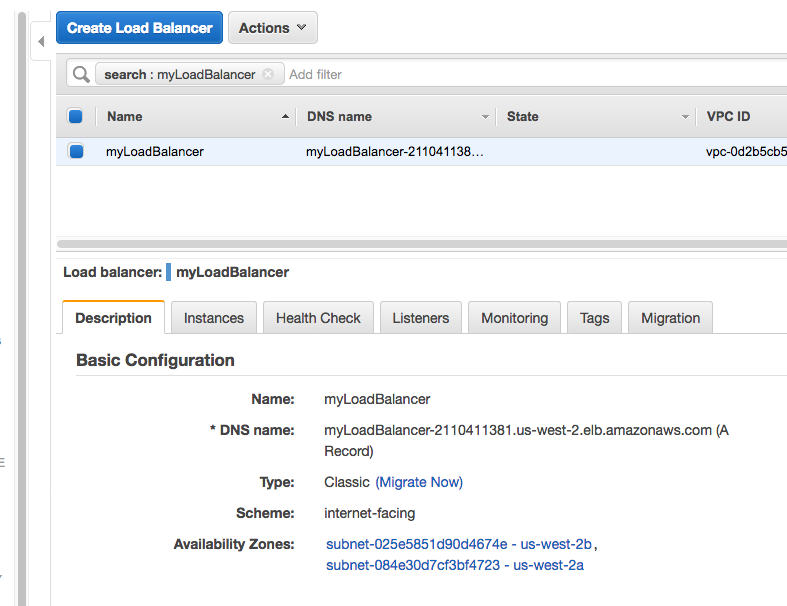Open the Actions dropdown menu

273,28
